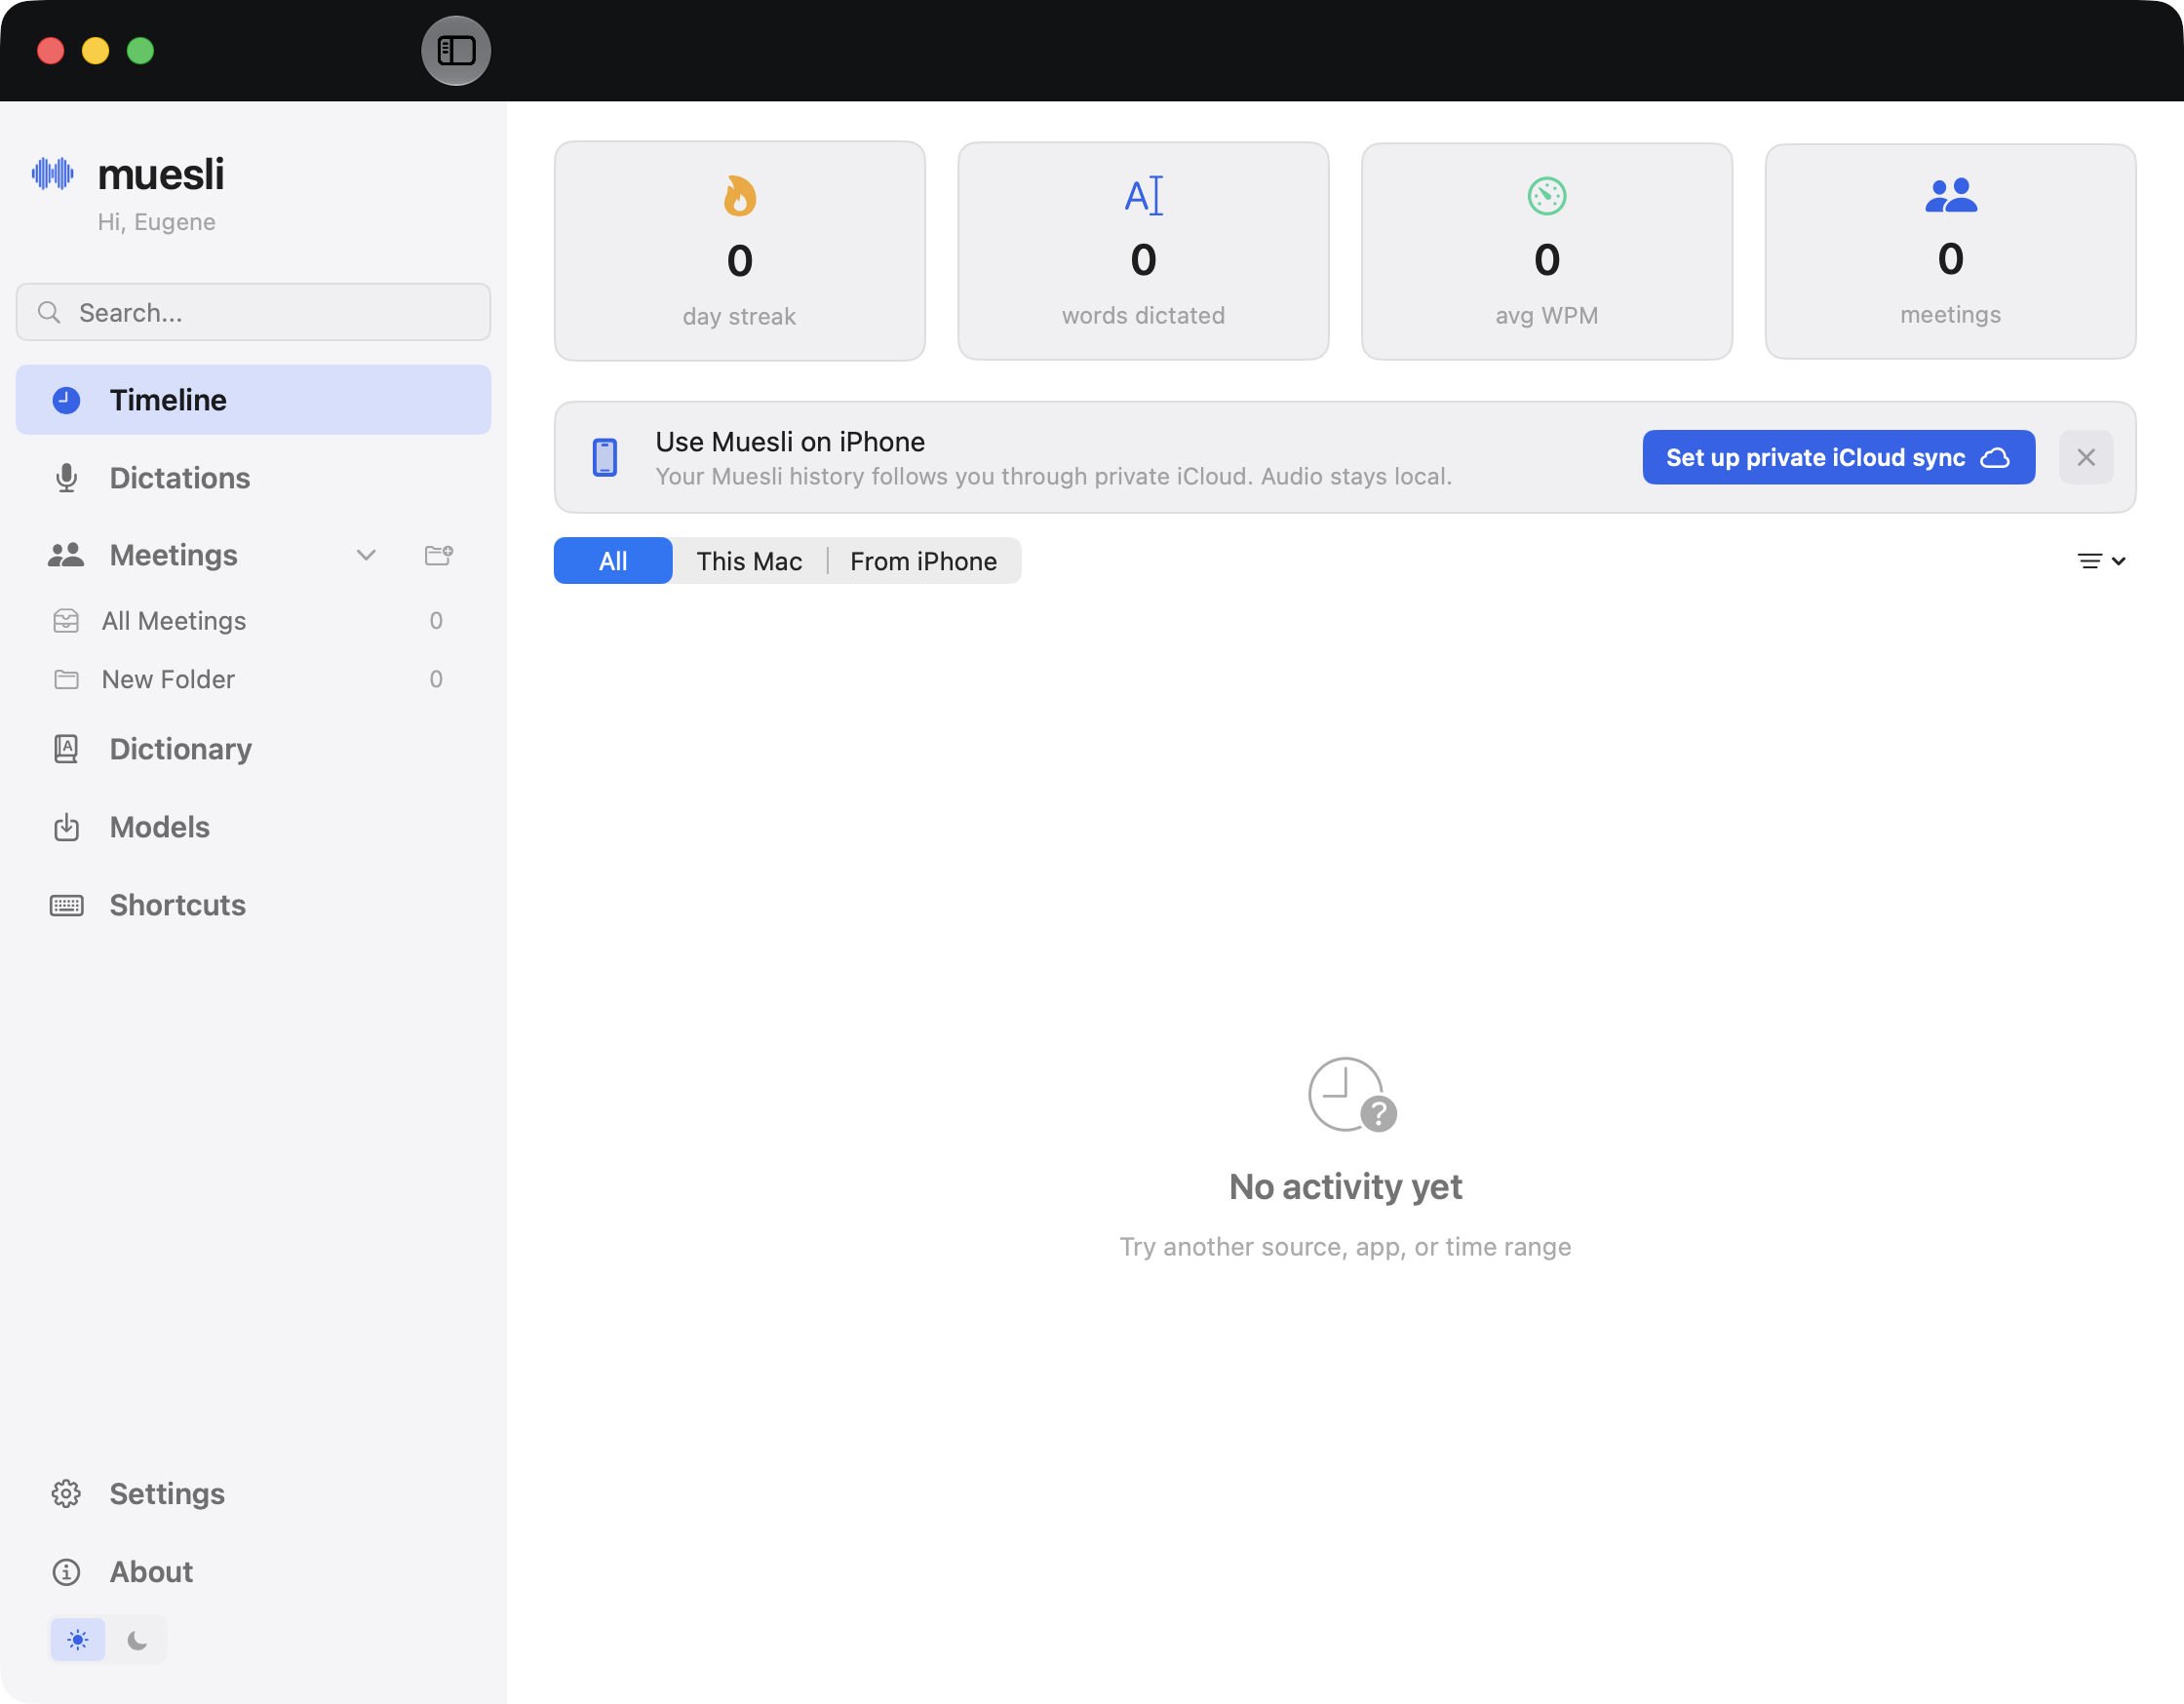2184x1704 pixels.
Task: Open the Models section
Action: tap(253, 827)
